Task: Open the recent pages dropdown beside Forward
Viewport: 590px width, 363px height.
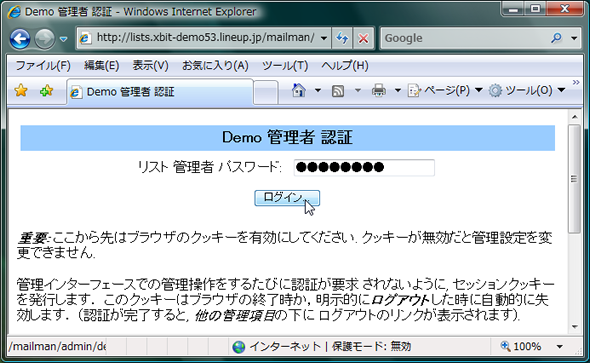Action: point(64,39)
